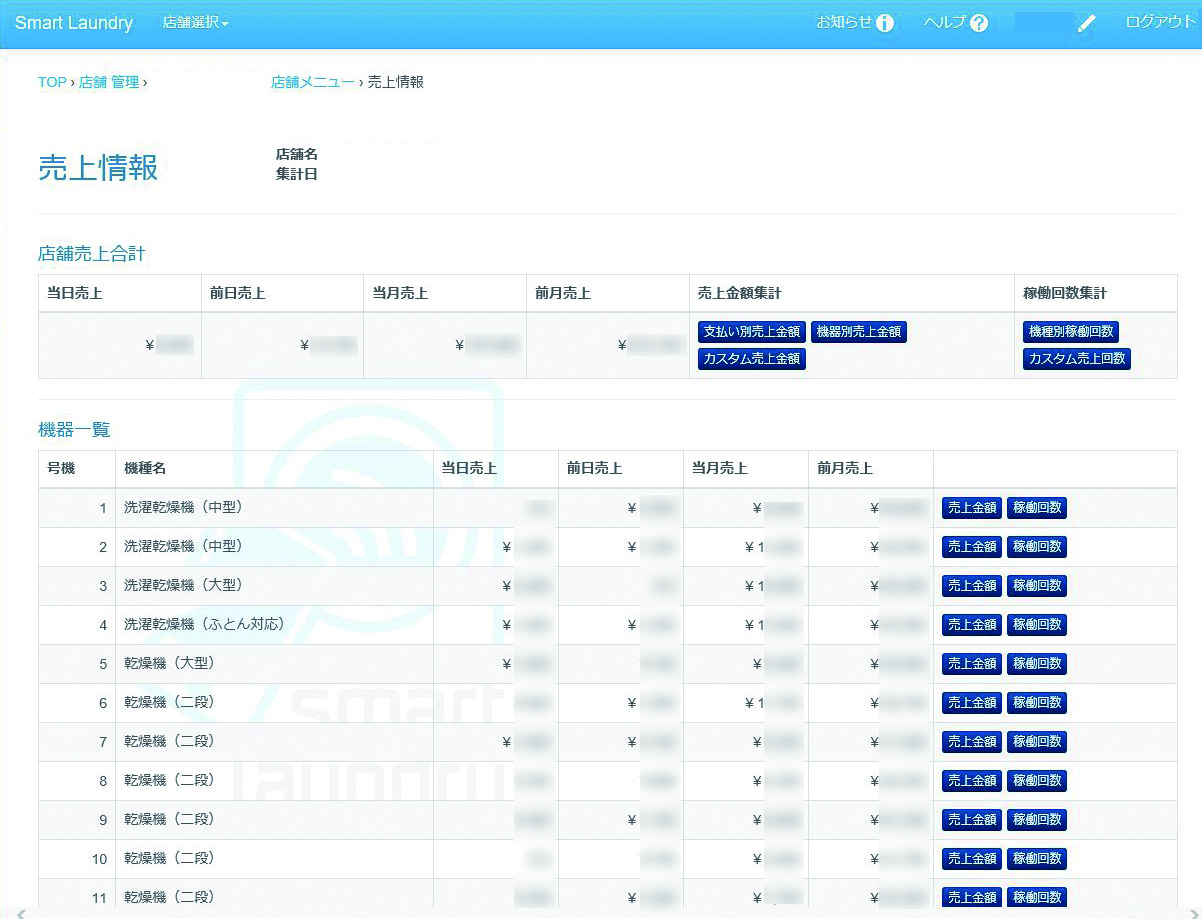The height and width of the screenshot is (919, 1202).
Task: Select 洗濯乾燥機（中型） name in row 1
Action: [x=184, y=508]
